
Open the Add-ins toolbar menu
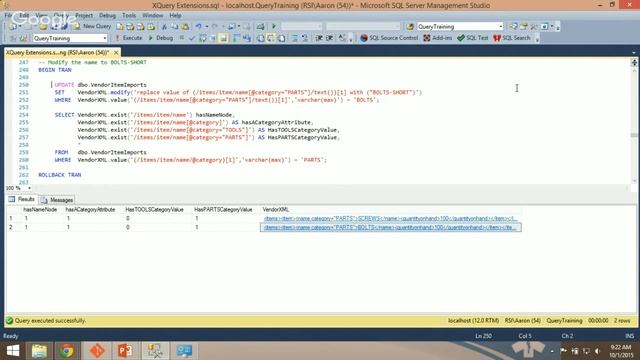tap(438, 38)
